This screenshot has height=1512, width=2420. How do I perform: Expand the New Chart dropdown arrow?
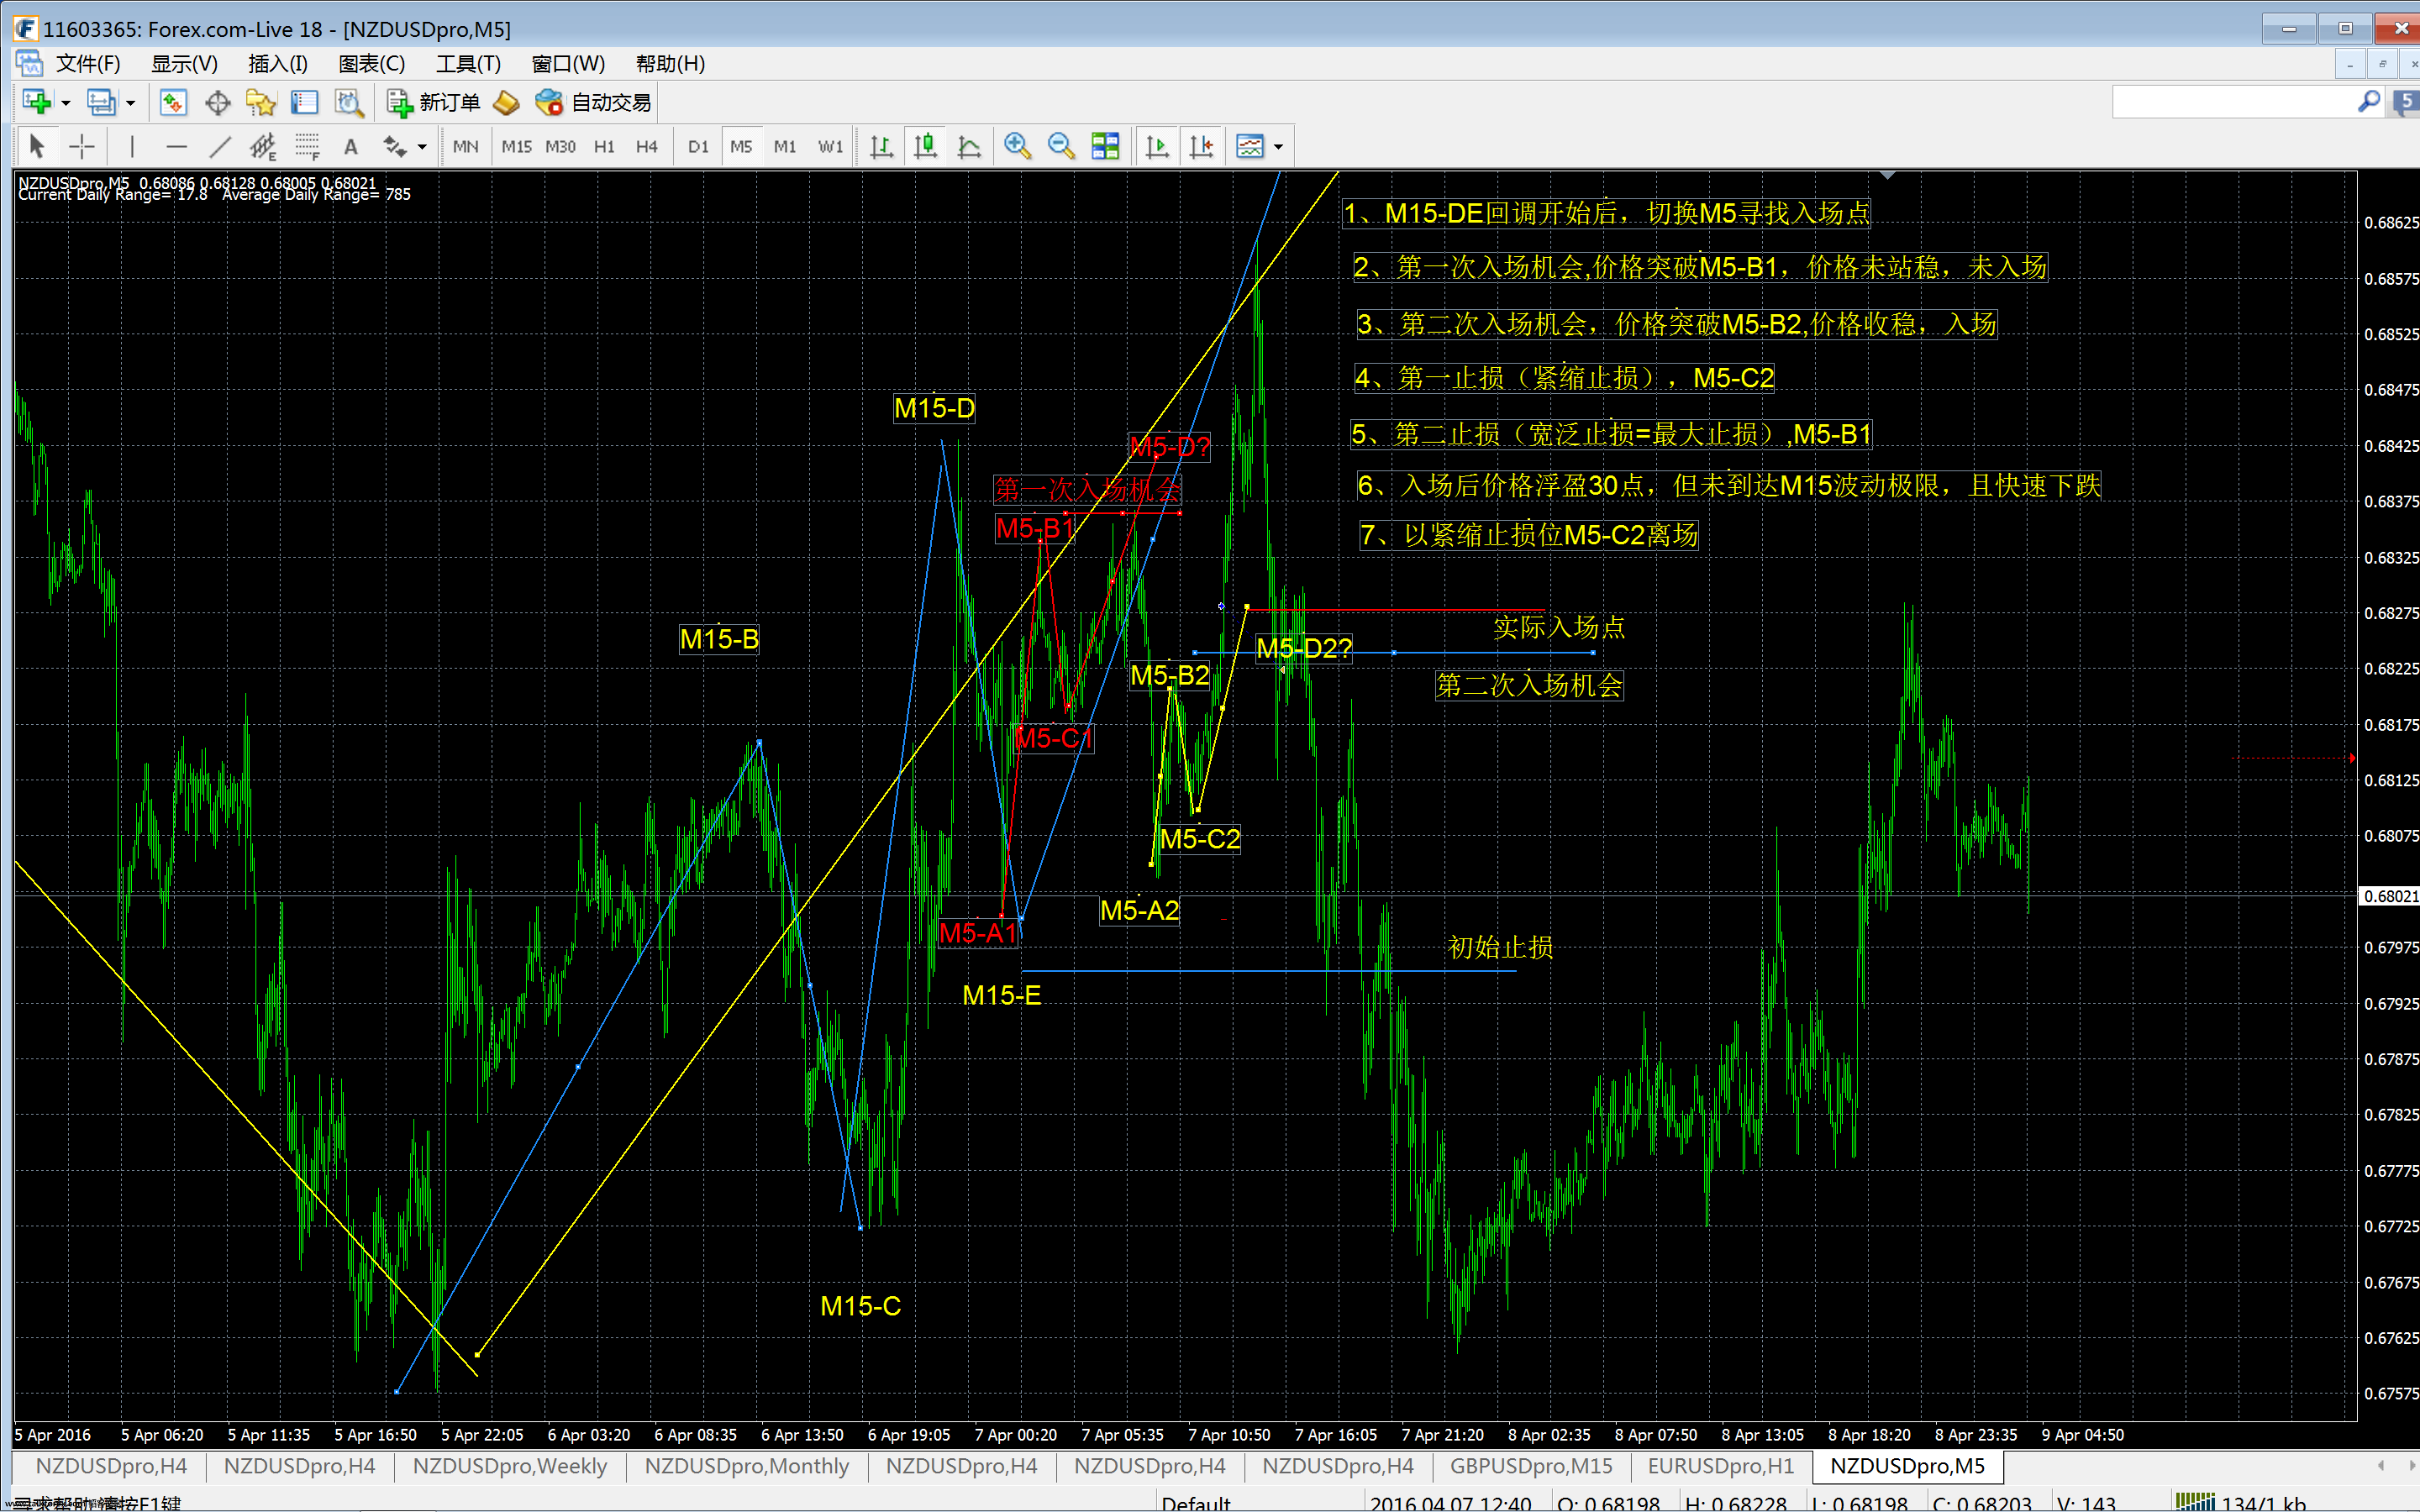coord(66,102)
